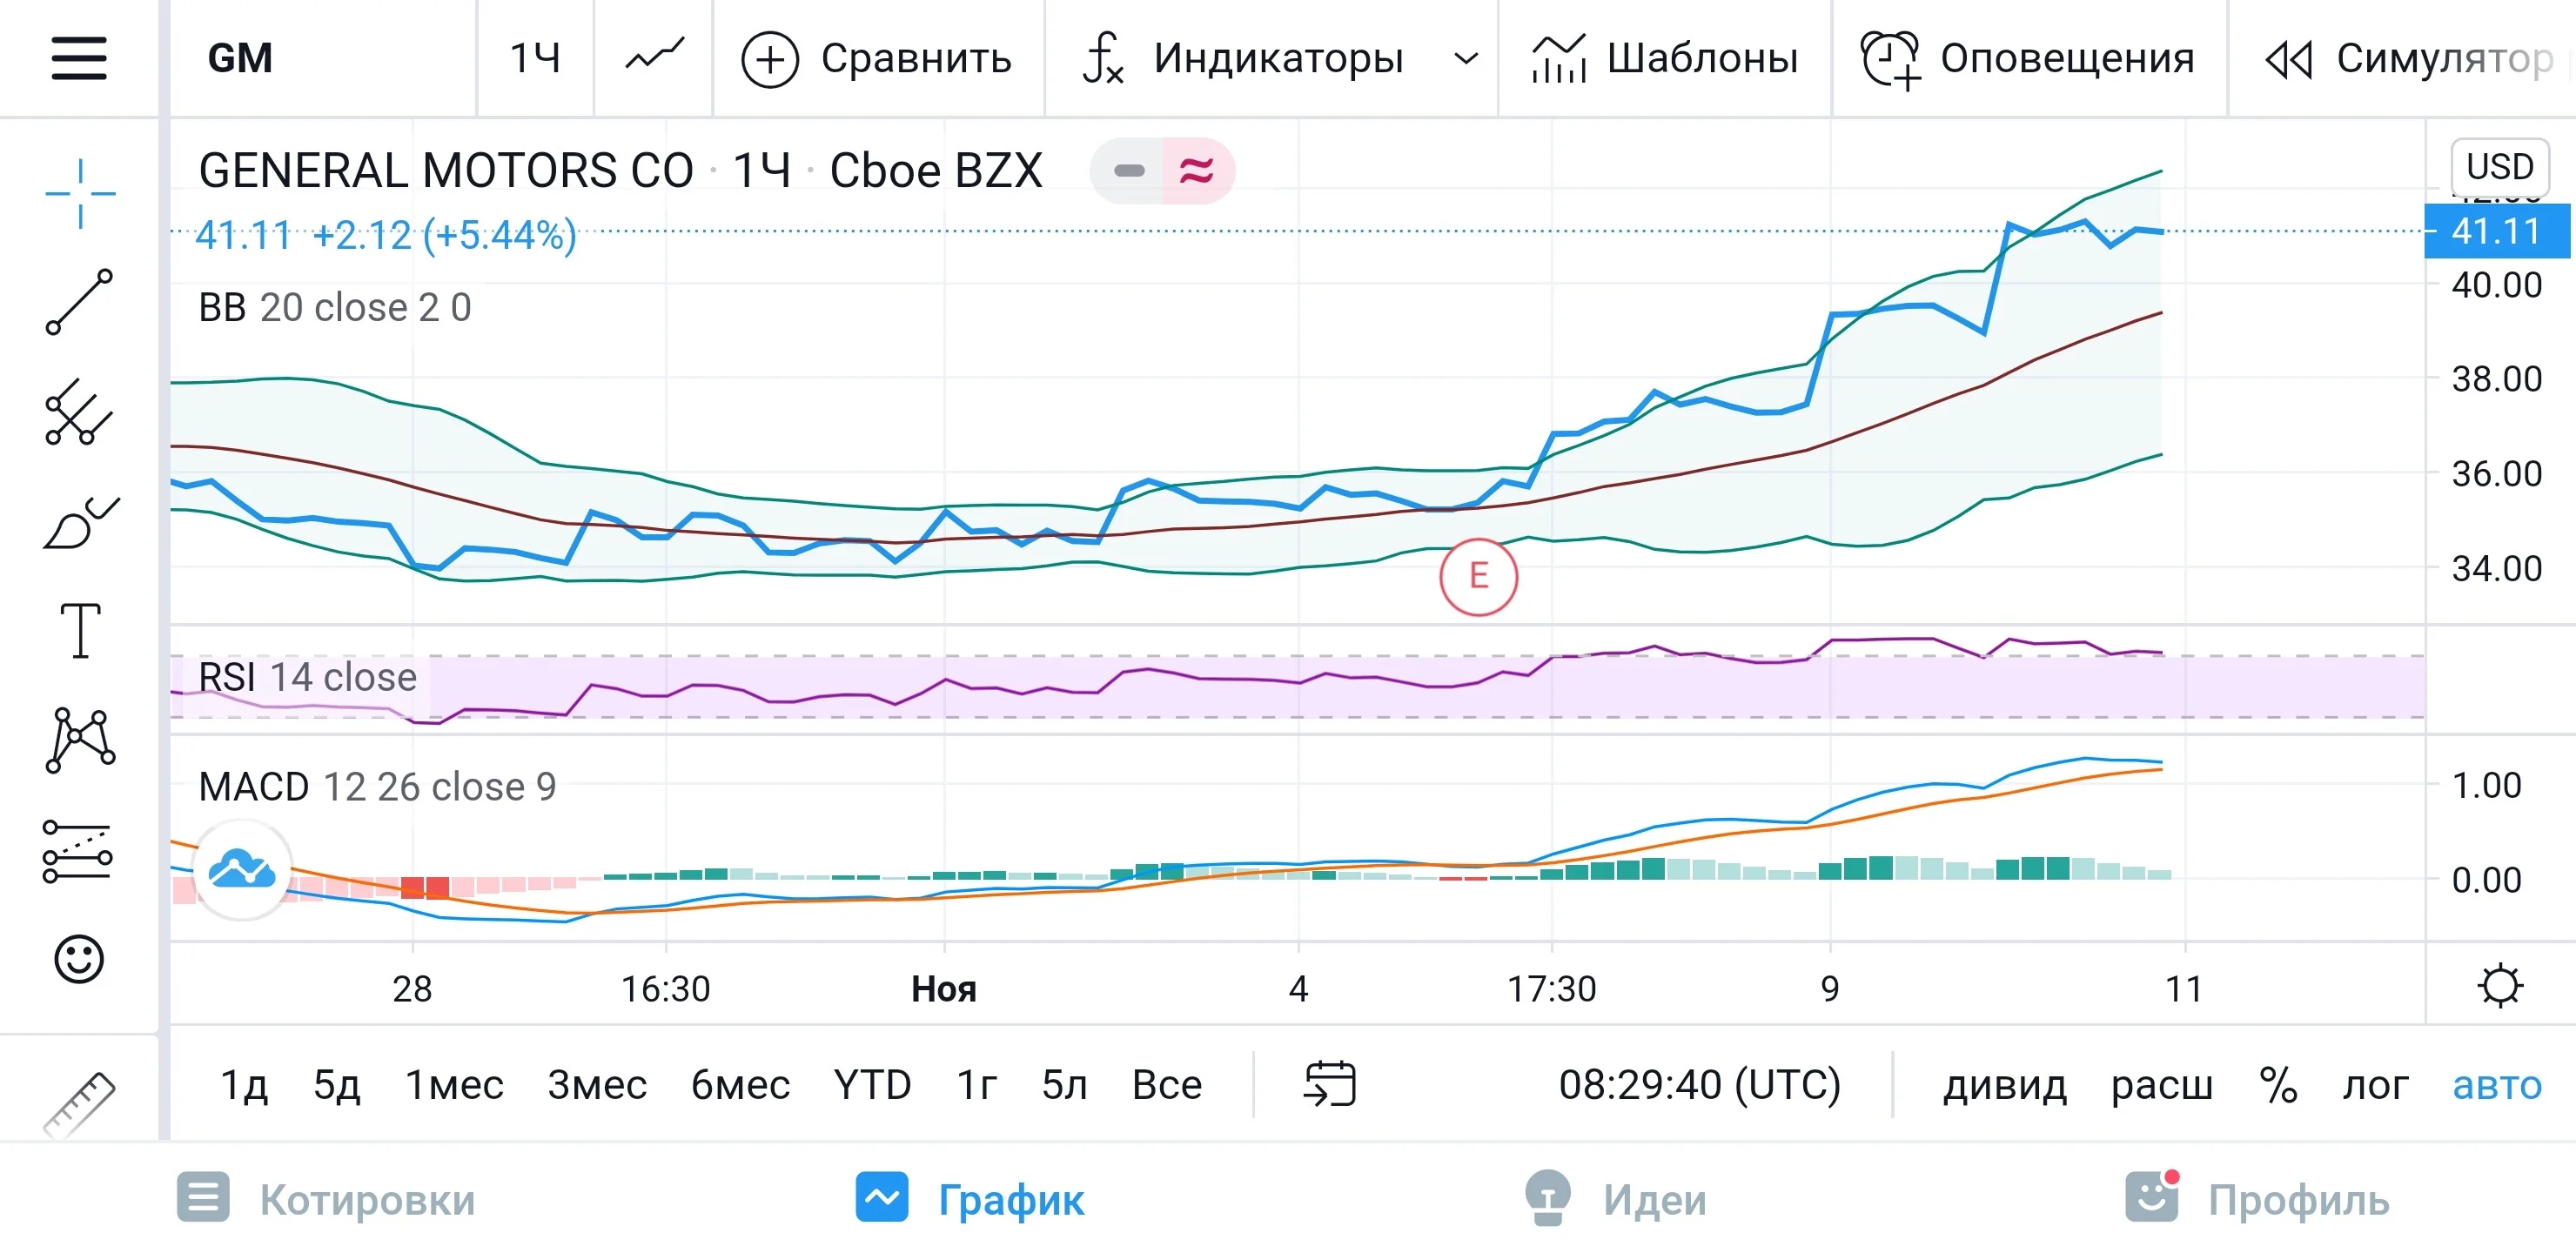Select the text annotation tool

tap(80, 630)
